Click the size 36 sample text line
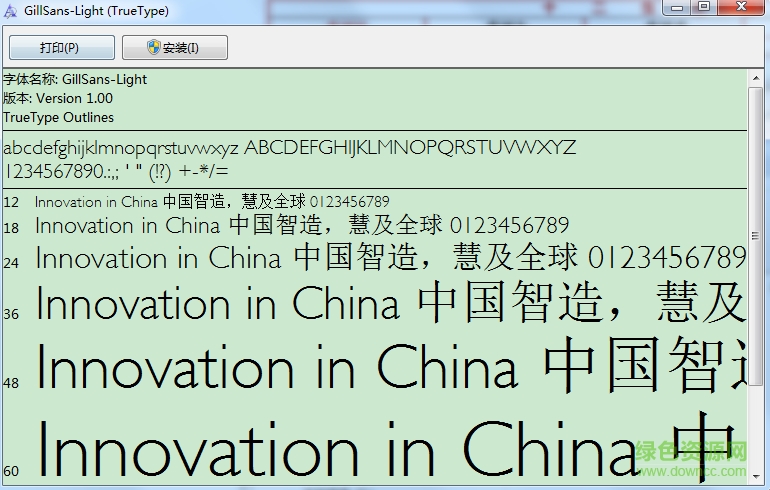770x490 pixels. 391,303
